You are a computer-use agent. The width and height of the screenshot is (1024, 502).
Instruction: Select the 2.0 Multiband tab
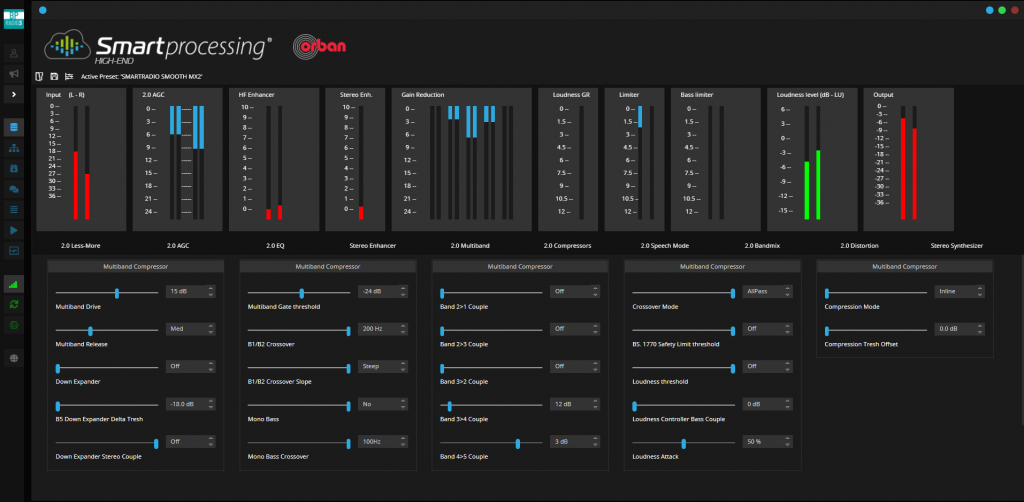point(470,246)
